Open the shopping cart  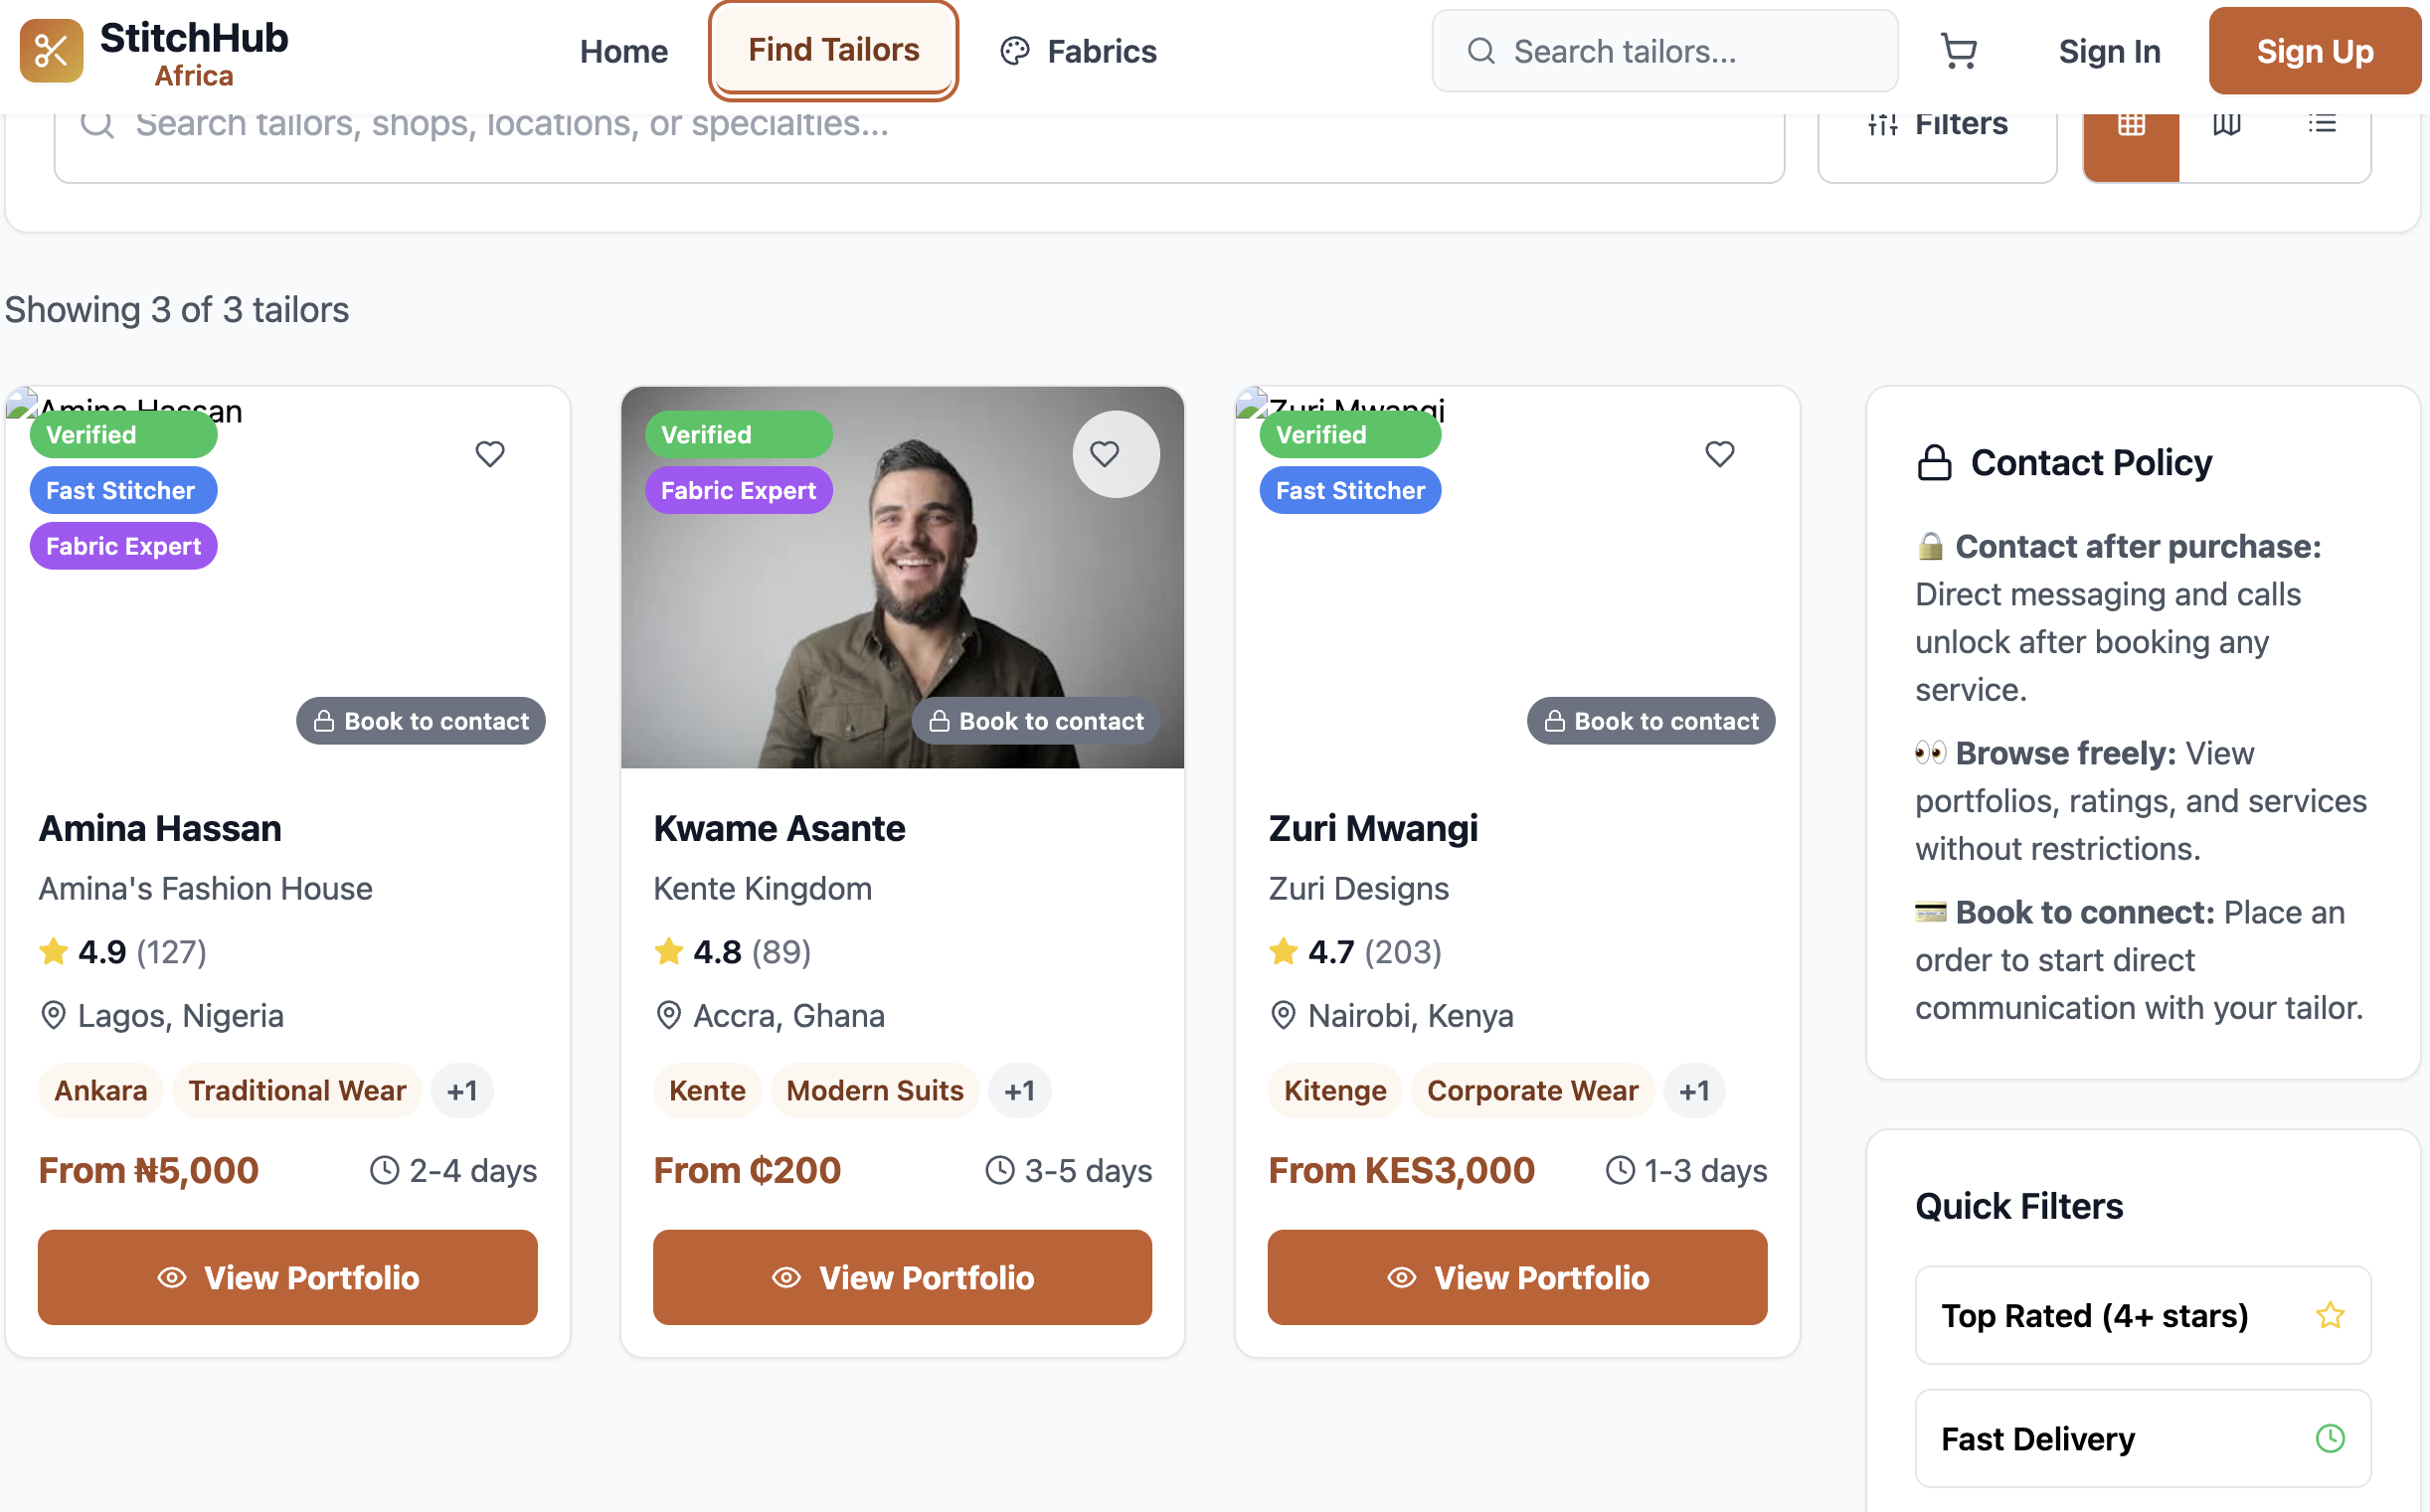(1959, 50)
